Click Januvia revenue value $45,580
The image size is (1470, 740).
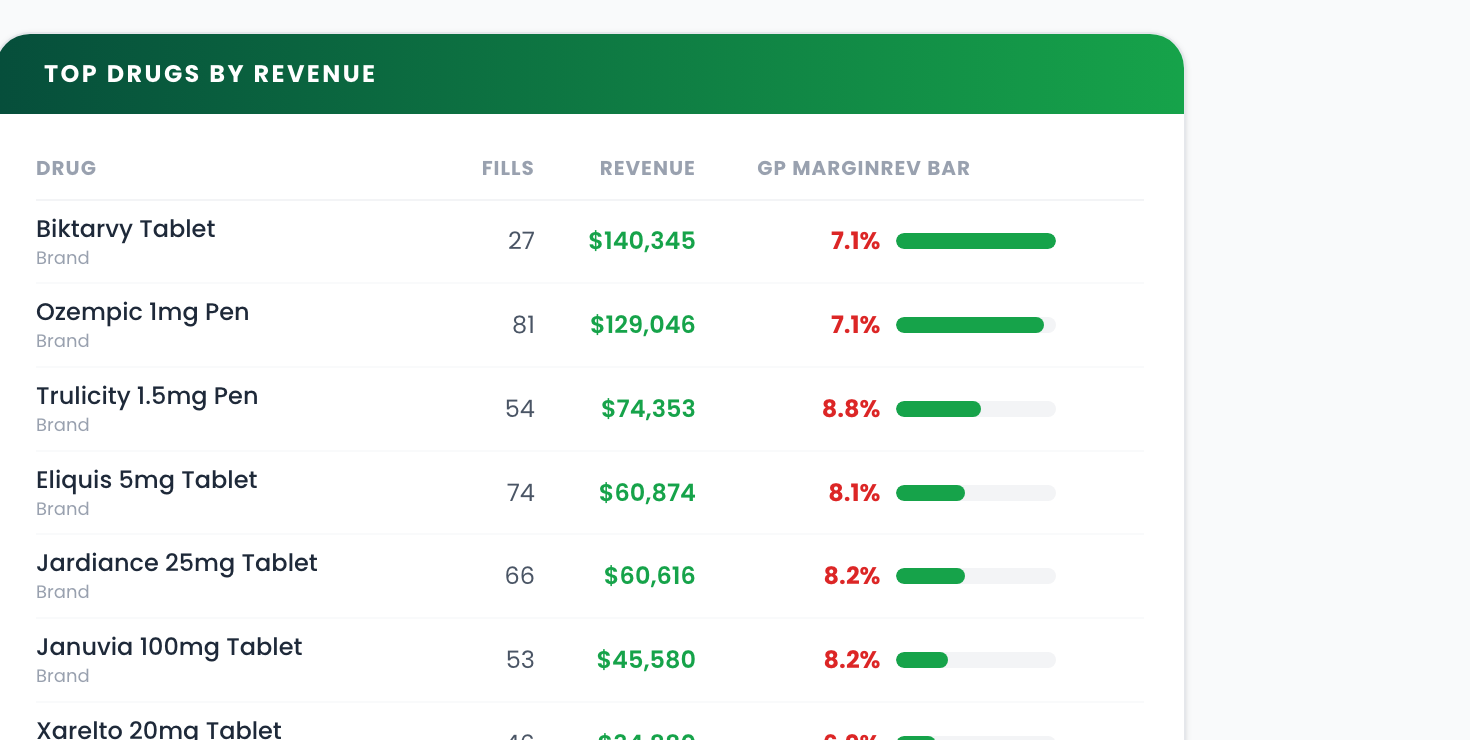coord(646,660)
